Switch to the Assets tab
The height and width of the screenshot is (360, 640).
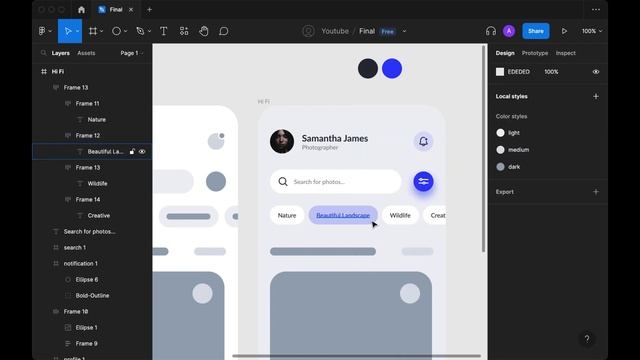[x=86, y=53]
